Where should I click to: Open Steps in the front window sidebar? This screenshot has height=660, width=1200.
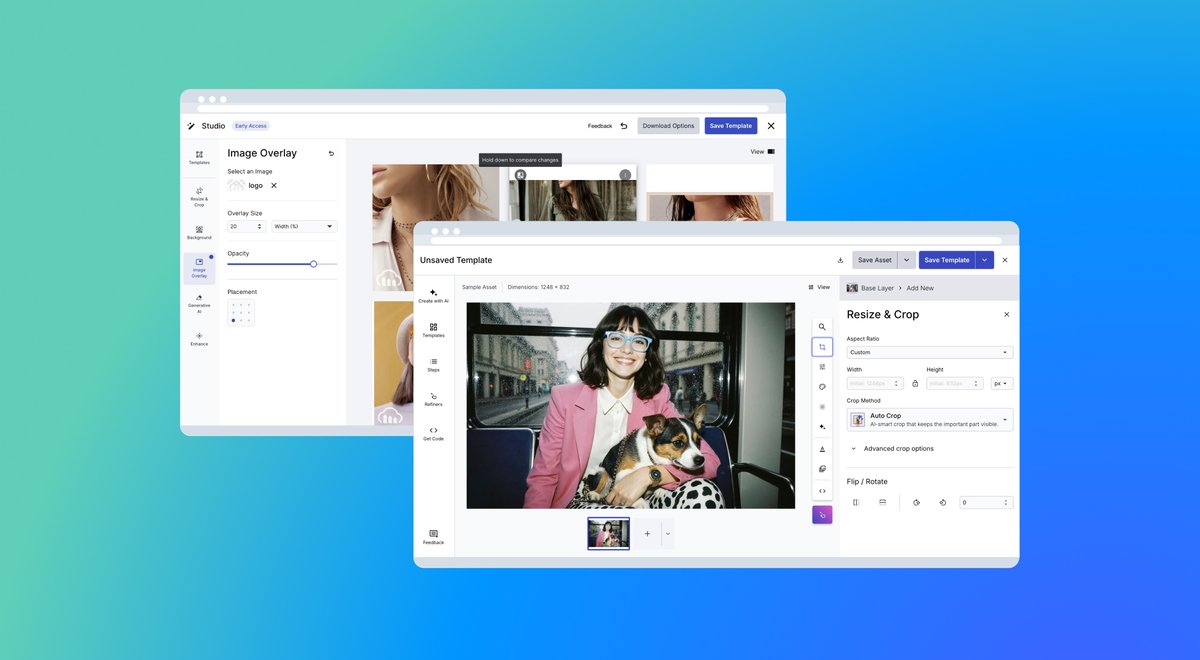[433, 365]
